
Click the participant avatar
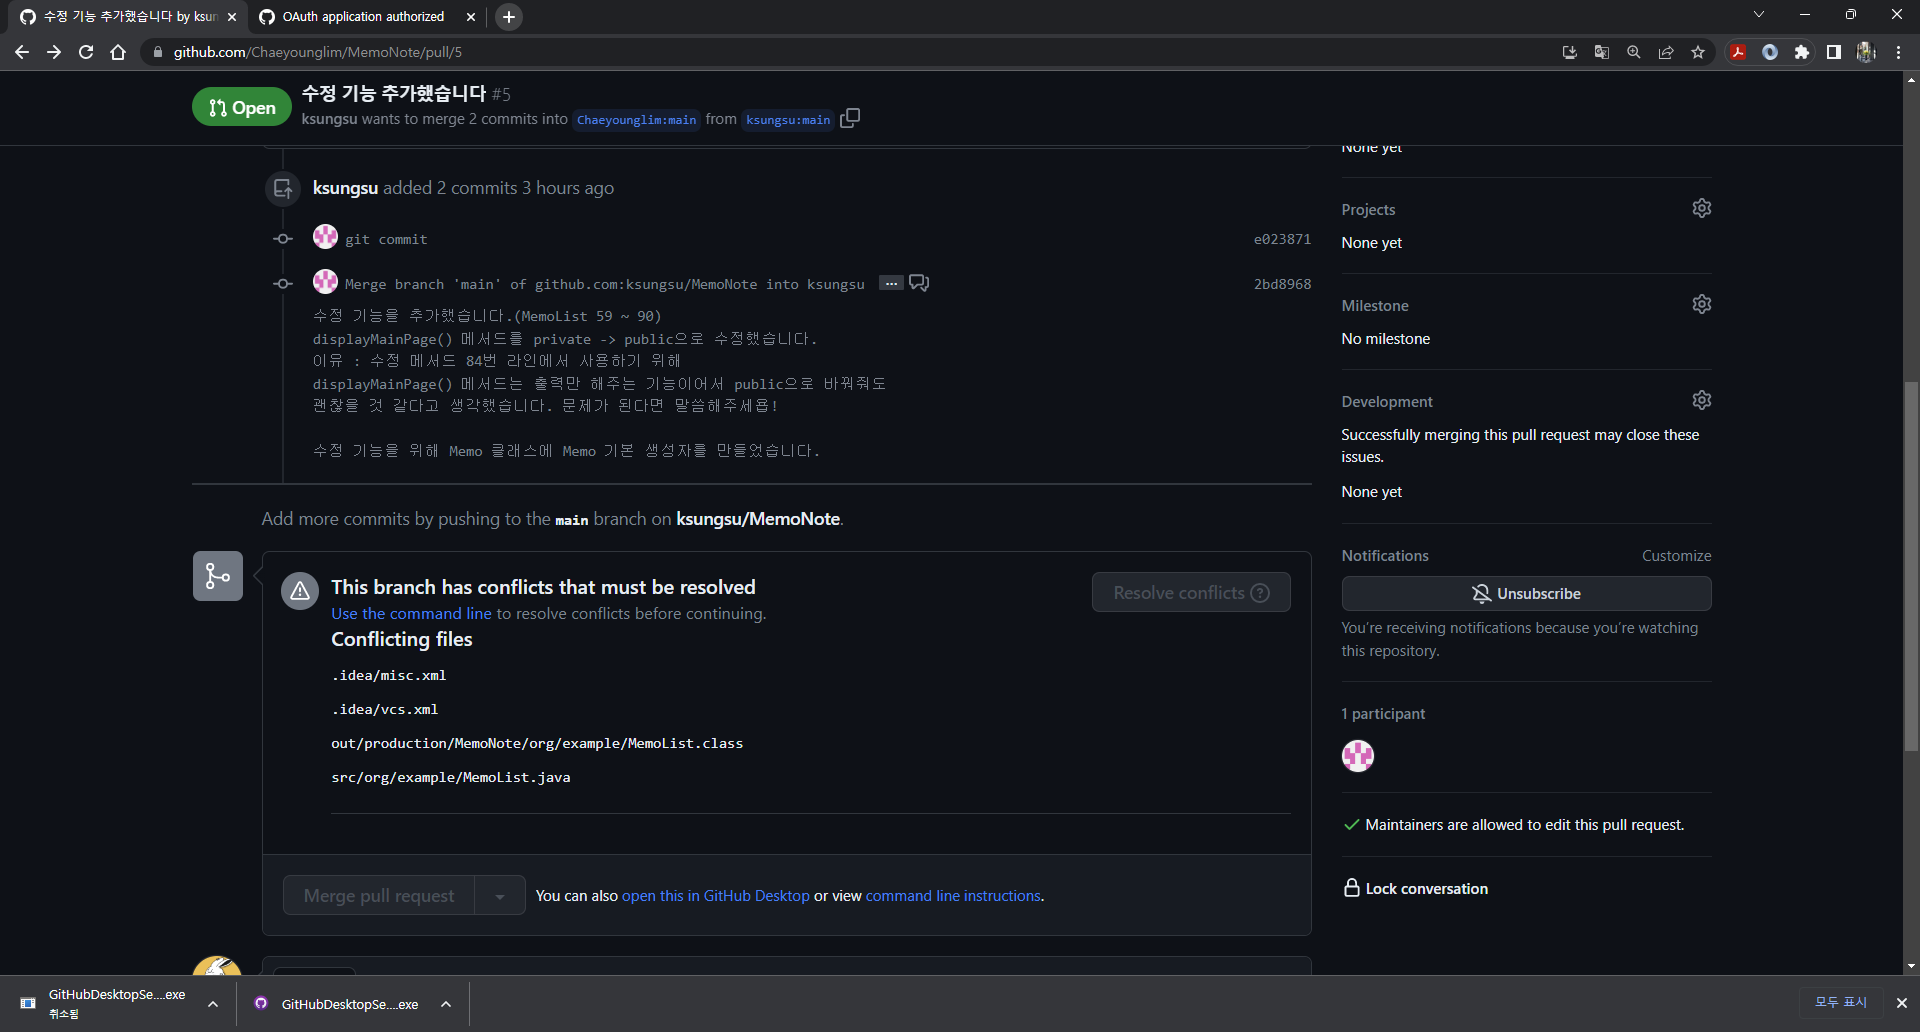(x=1357, y=755)
